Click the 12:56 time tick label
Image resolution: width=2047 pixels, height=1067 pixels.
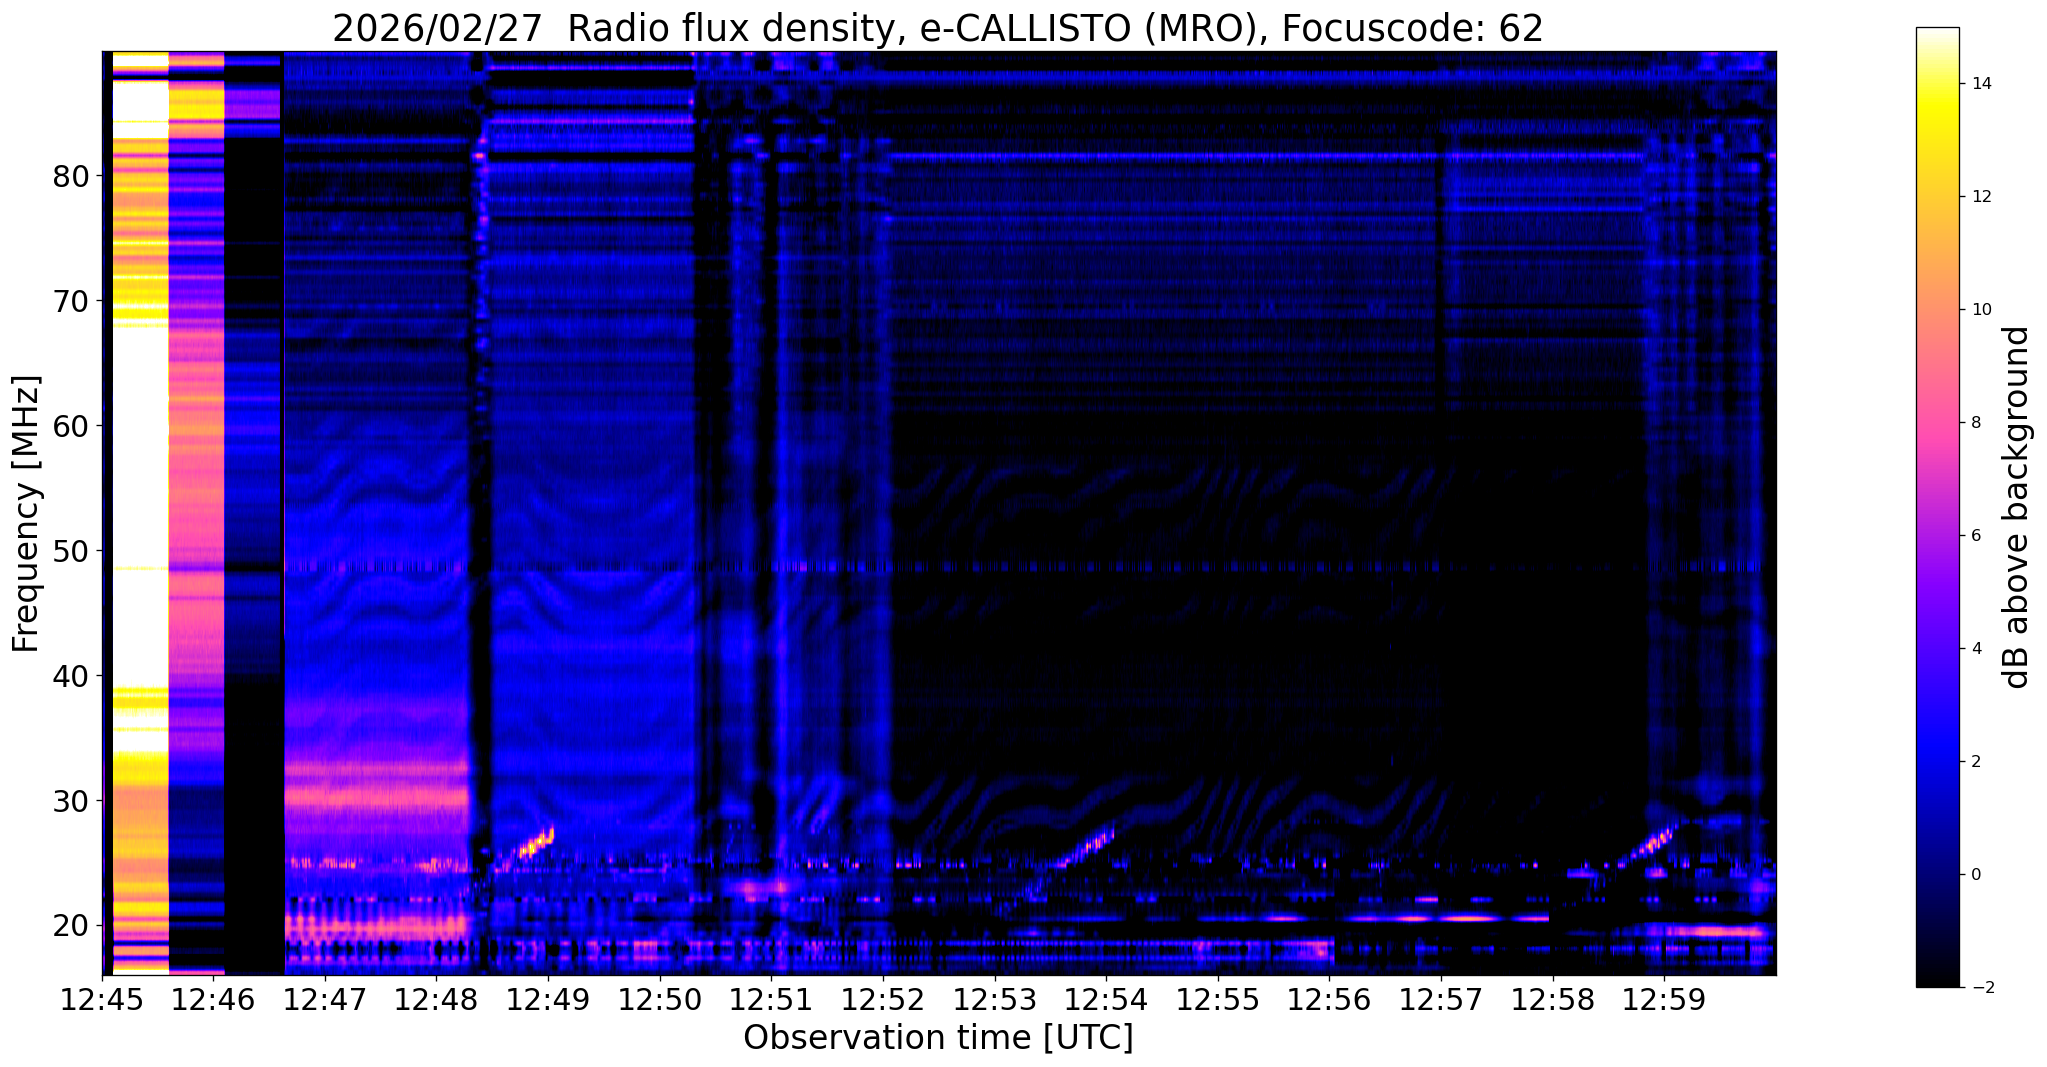(1329, 1000)
